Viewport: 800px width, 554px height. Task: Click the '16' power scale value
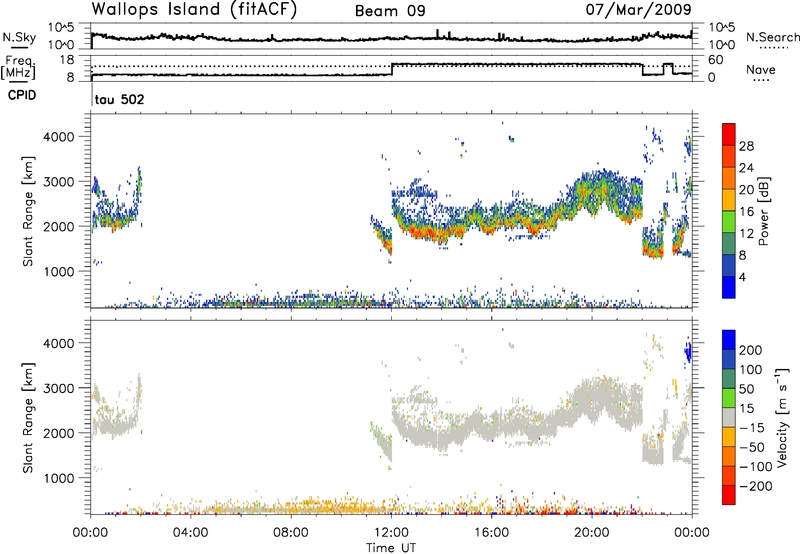tap(746, 212)
